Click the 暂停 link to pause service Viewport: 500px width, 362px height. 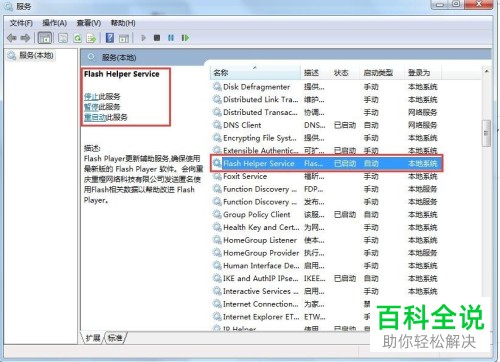(x=91, y=107)
